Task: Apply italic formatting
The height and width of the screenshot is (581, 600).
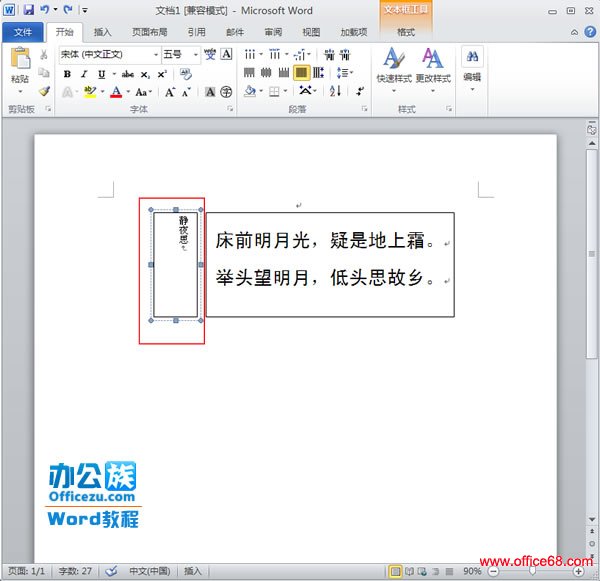Action: click(x=84, y=74)
